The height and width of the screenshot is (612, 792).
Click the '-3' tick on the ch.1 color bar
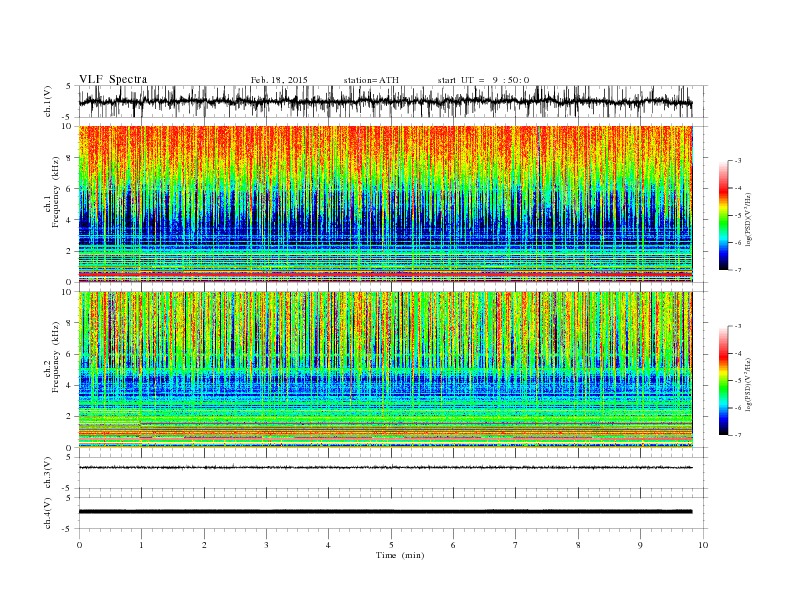click(737, 161)
